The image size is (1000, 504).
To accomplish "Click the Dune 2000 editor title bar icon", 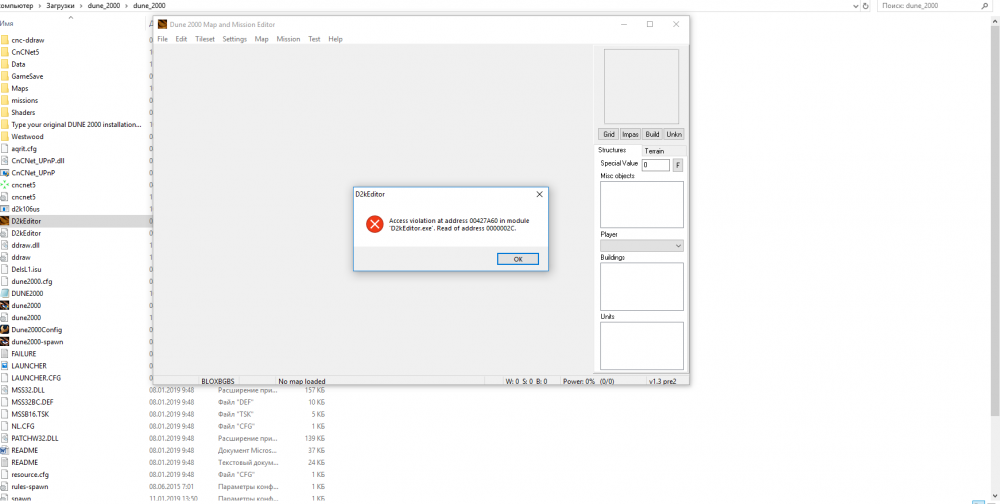I will click(x=162, y=24).
